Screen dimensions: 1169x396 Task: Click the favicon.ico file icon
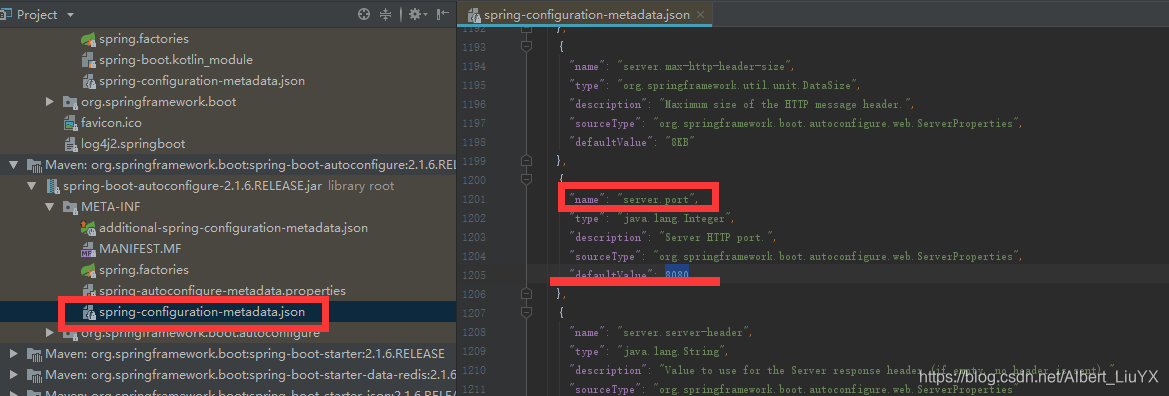71,122
